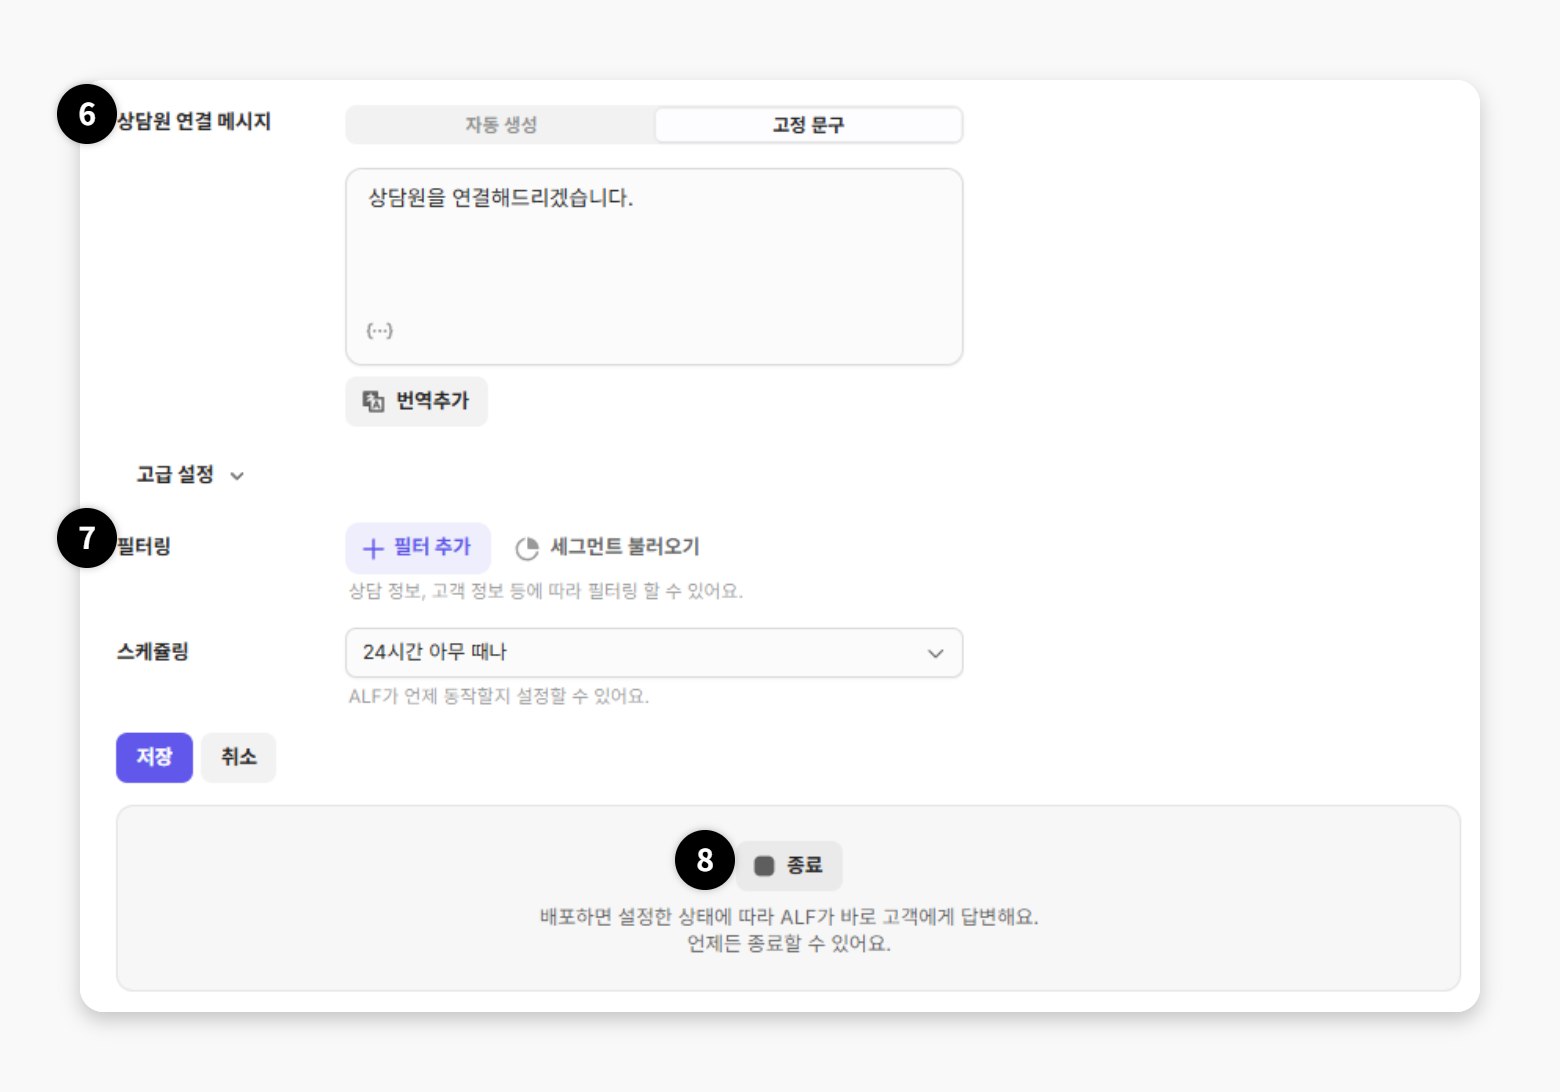
Task: Click the number 7 step badge
Action: [87, 538]
